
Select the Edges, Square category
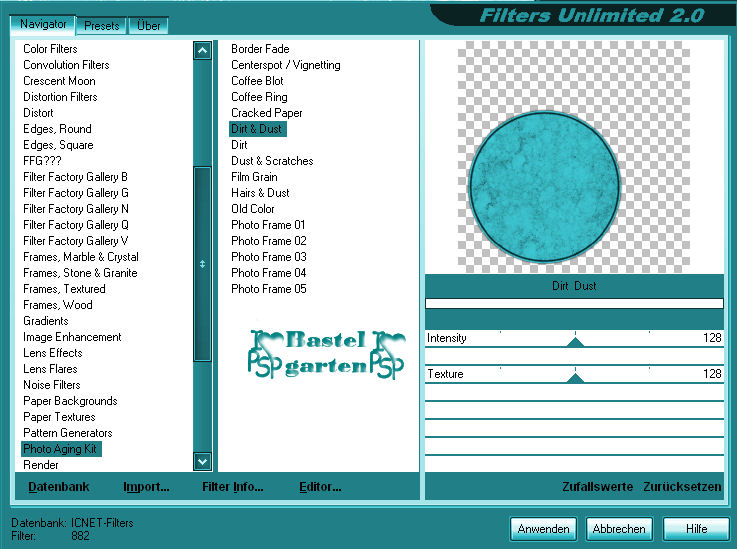[x=58, y=145]
